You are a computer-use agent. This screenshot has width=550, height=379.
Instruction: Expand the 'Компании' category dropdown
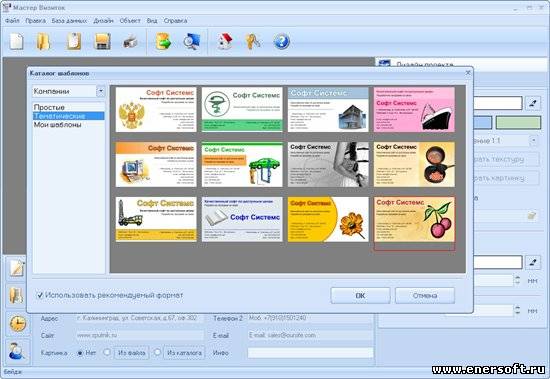(x=100, y=91)
